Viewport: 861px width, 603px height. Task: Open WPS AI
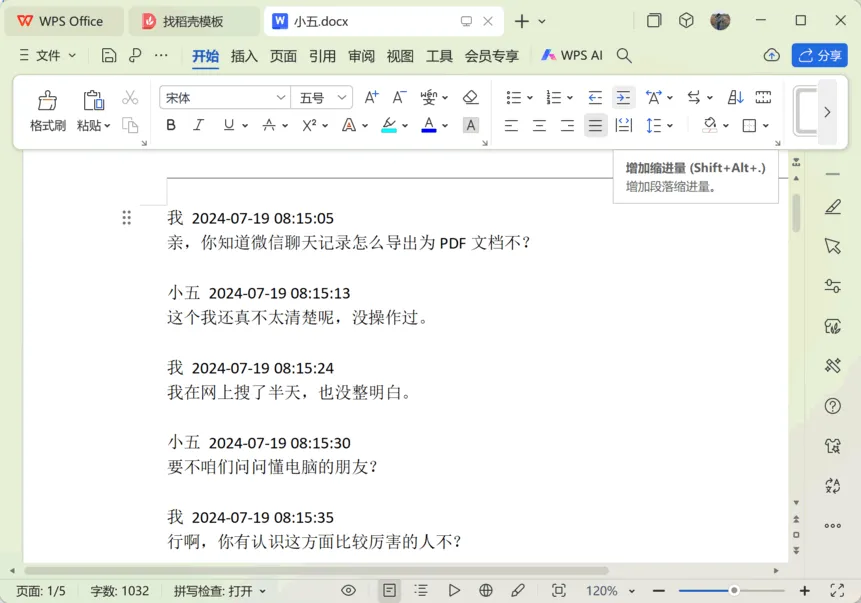[572, 55]
